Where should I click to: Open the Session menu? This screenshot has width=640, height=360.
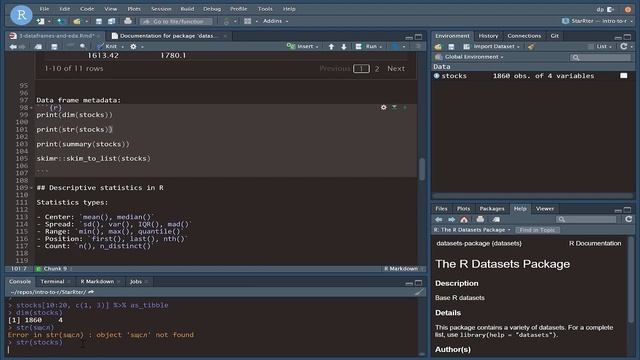click(161, 9)
